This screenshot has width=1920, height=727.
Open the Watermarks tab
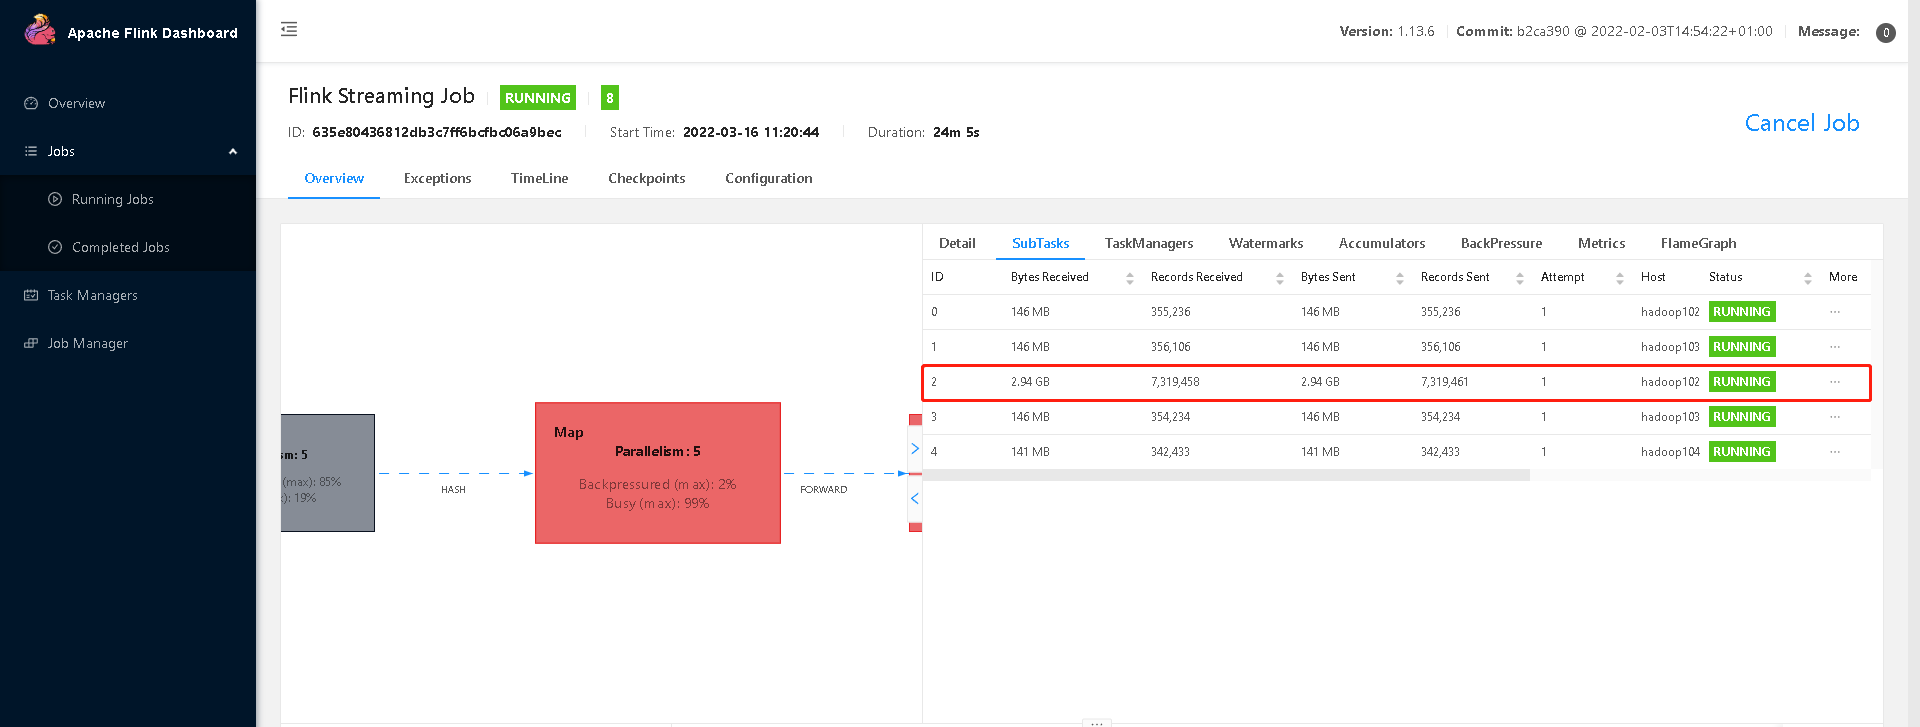(1266, 243)
